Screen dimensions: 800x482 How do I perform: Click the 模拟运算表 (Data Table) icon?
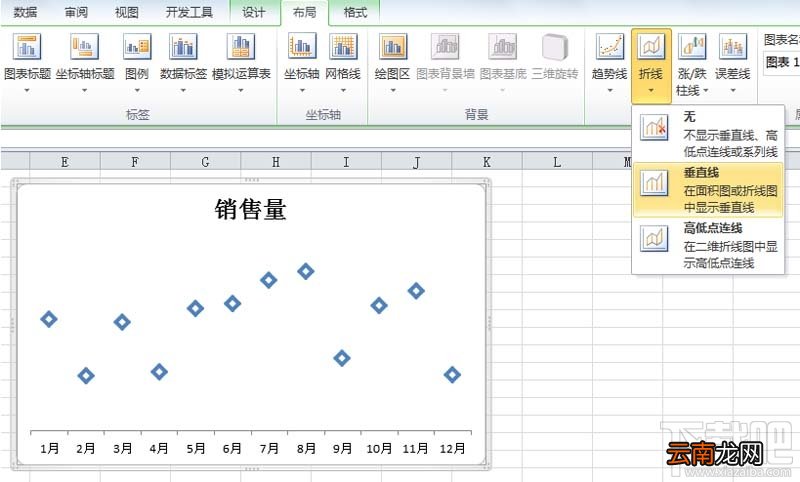click(x=241, y=46)
